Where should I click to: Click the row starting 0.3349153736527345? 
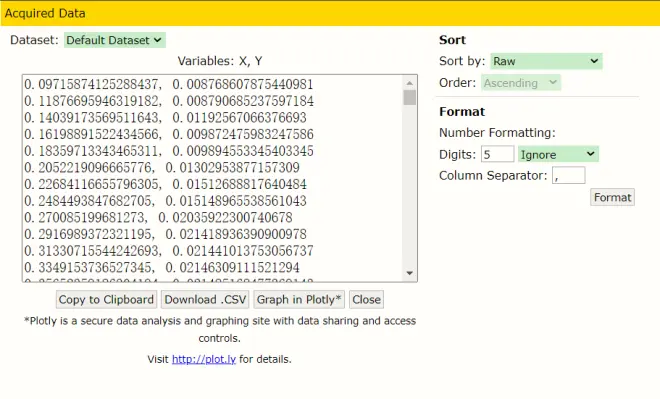pyautogui.click(x=162, y=268)
